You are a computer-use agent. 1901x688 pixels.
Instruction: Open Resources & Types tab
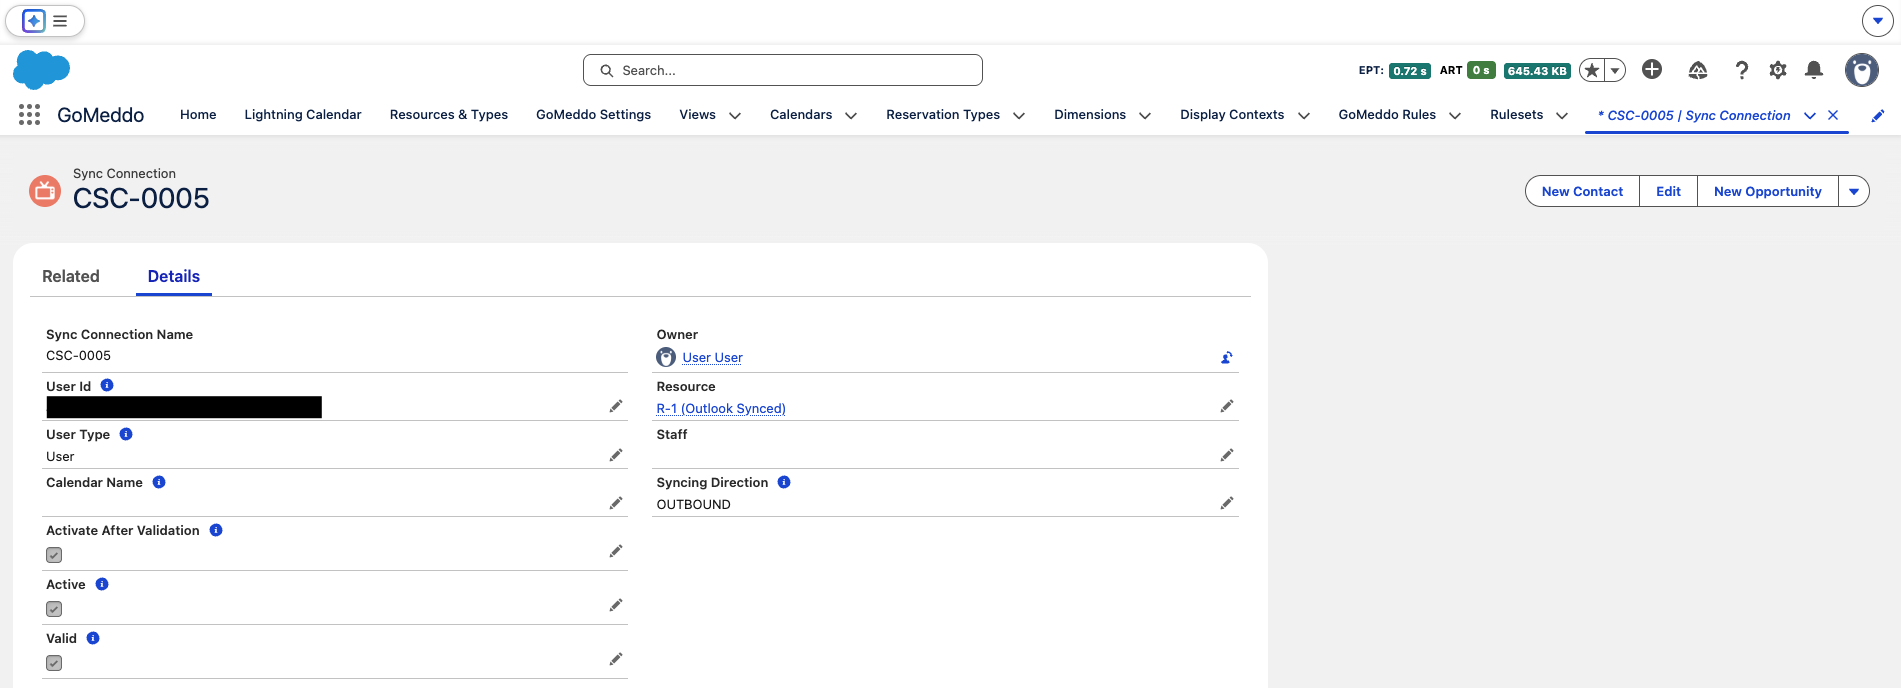click(x=449, y=115)
